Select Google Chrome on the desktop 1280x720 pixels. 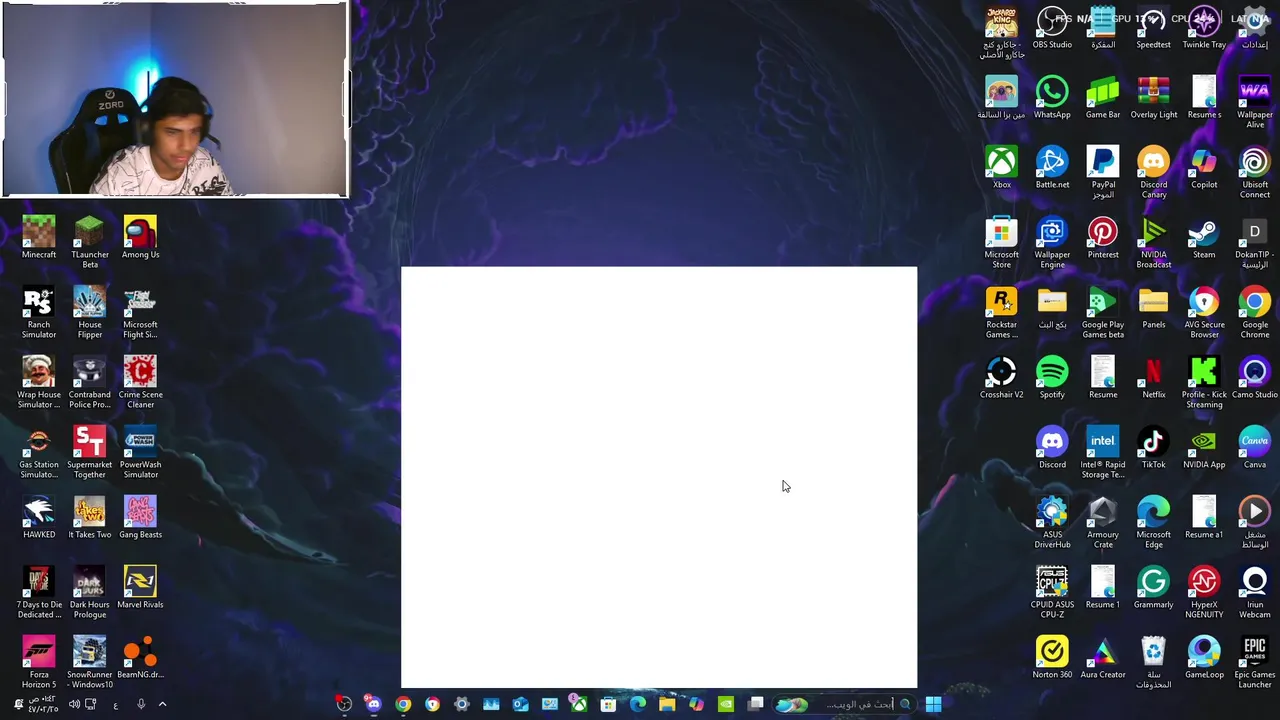[1255, 312]
